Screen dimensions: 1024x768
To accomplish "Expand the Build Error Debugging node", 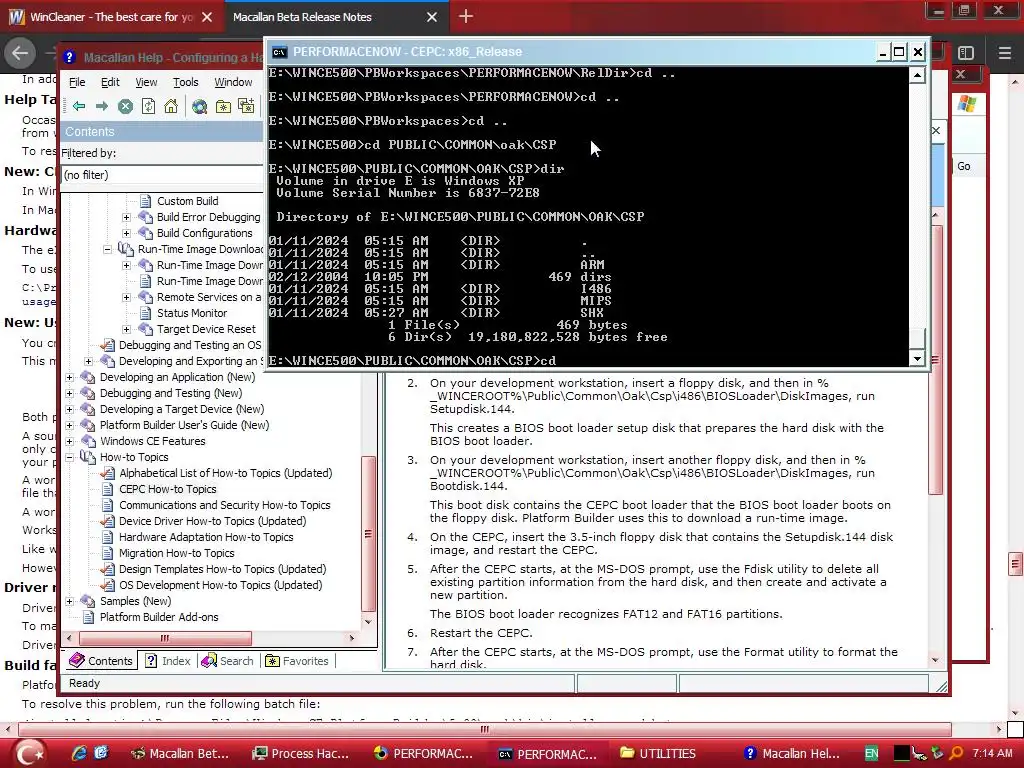I will [x=127, y=217].
